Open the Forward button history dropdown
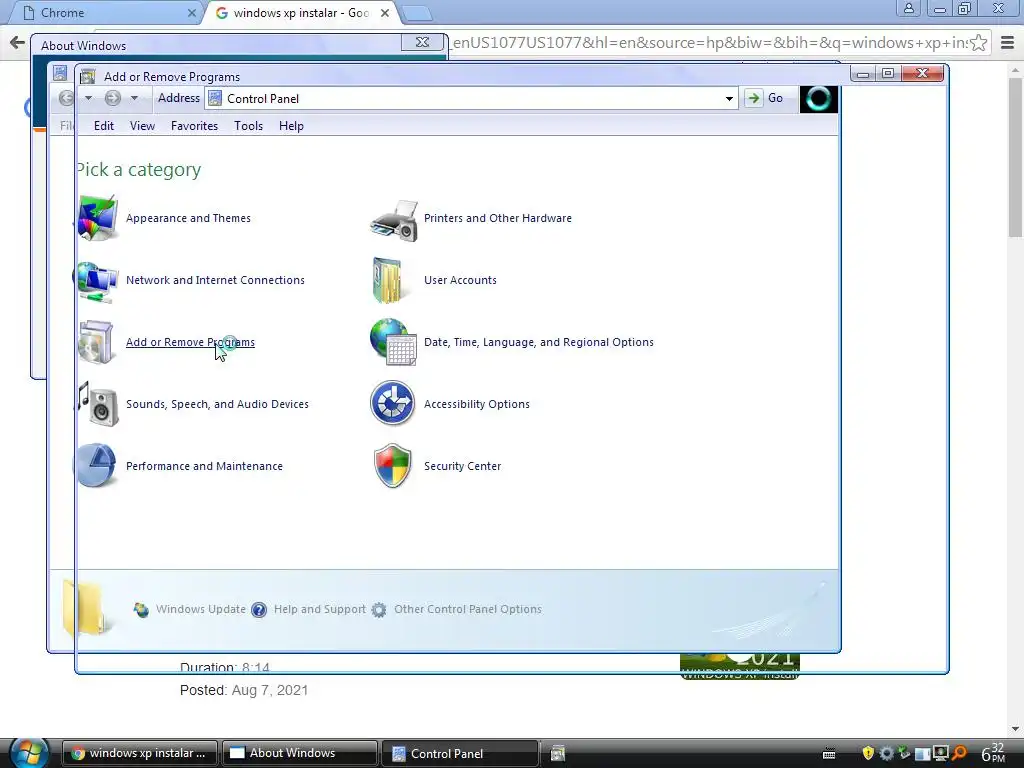 click(x=134, y=98)
